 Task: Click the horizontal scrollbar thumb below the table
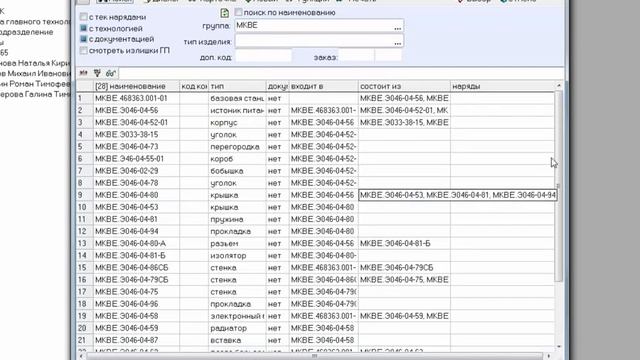(x=314, y=356)
